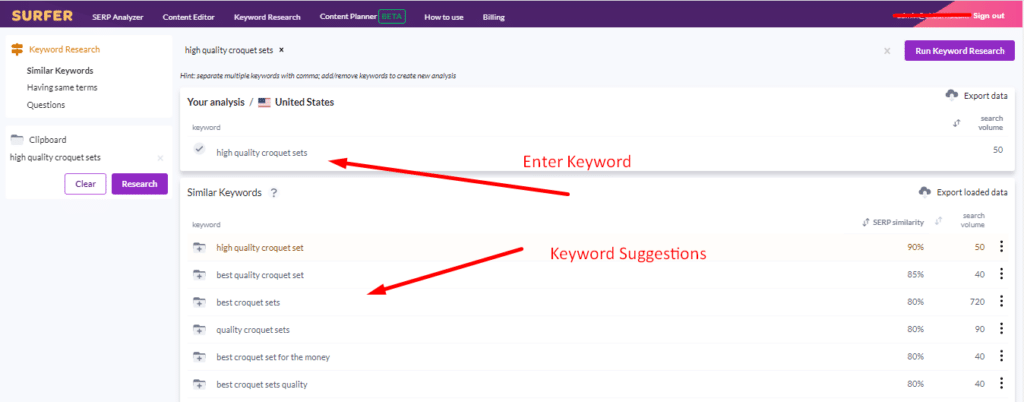The height and width of the screenshot is (402, 1024).
Task: Select Similar Keywords in sidebar
Action: point(60,70)
